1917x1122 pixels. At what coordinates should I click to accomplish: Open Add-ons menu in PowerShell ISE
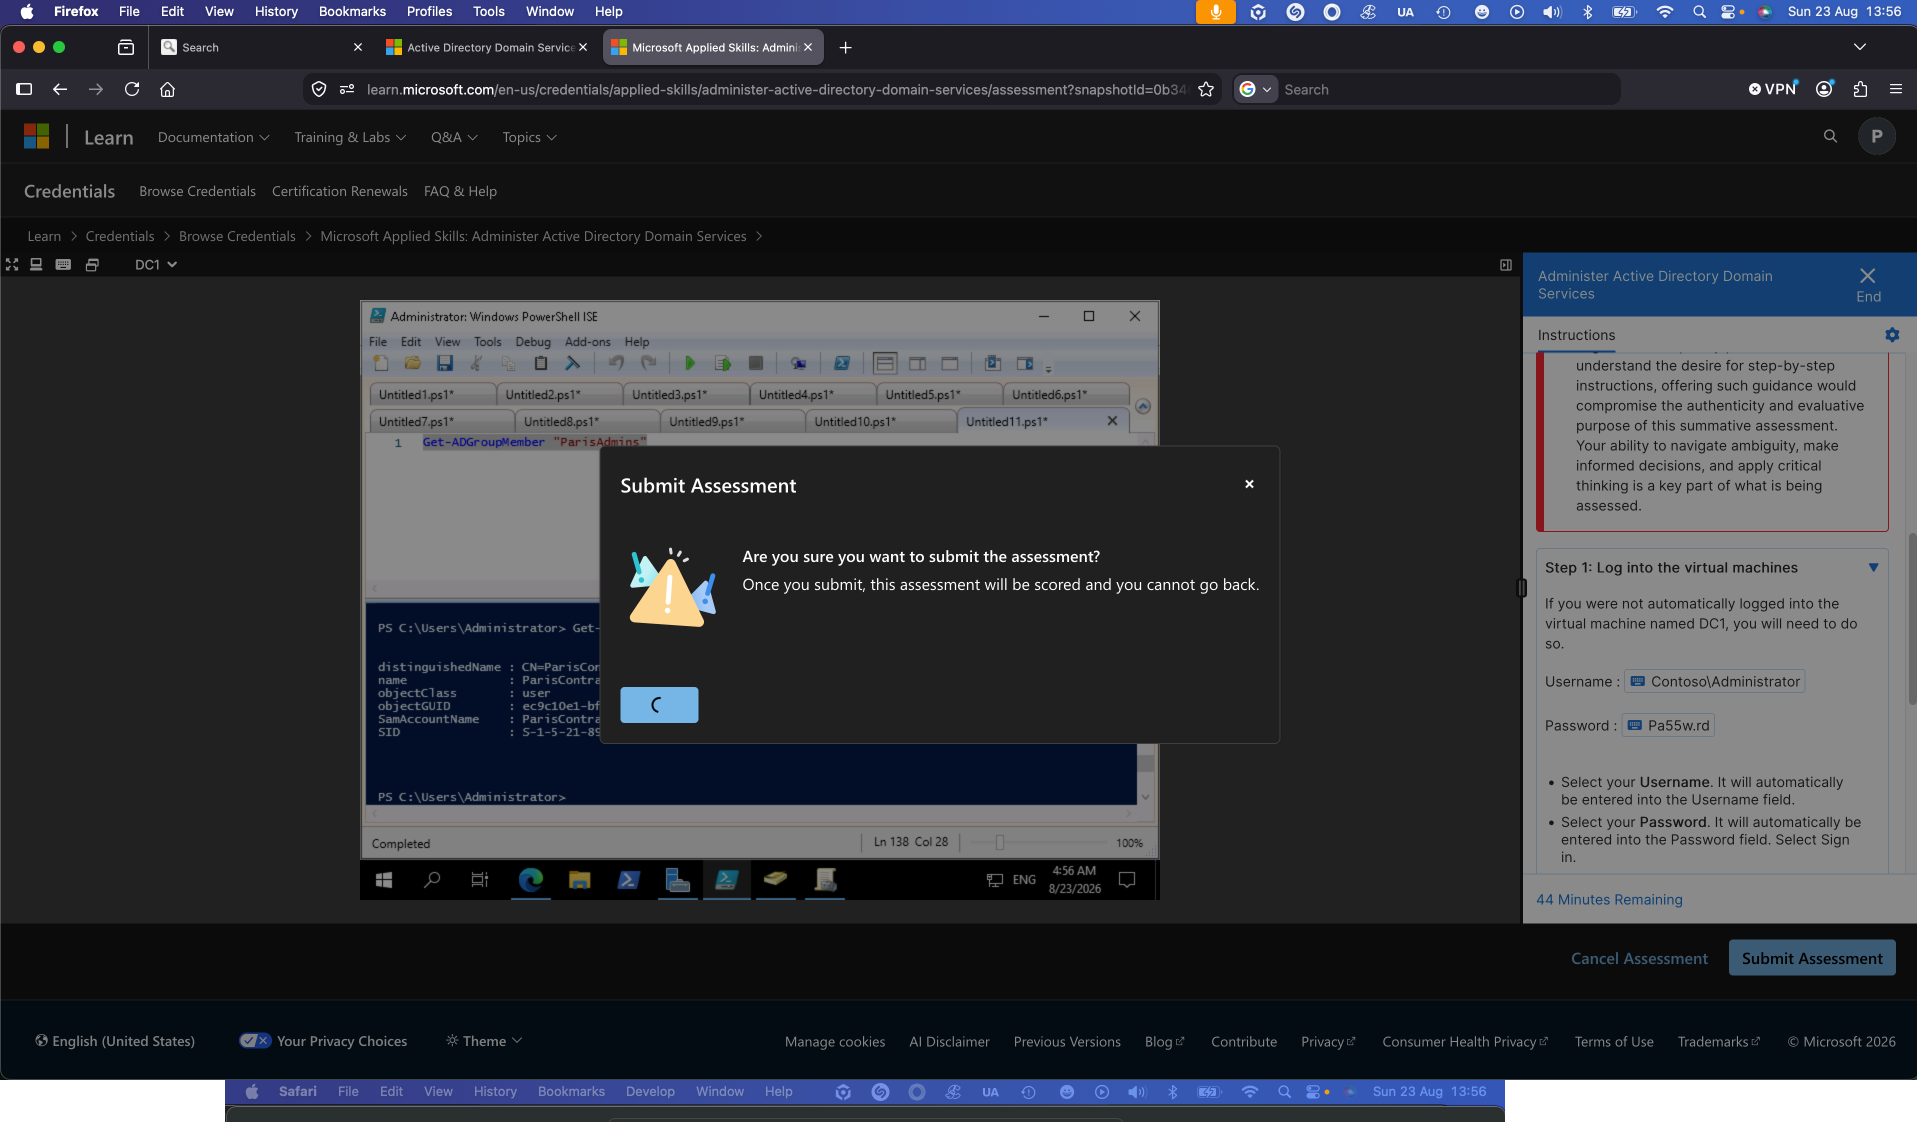[588, 342]
